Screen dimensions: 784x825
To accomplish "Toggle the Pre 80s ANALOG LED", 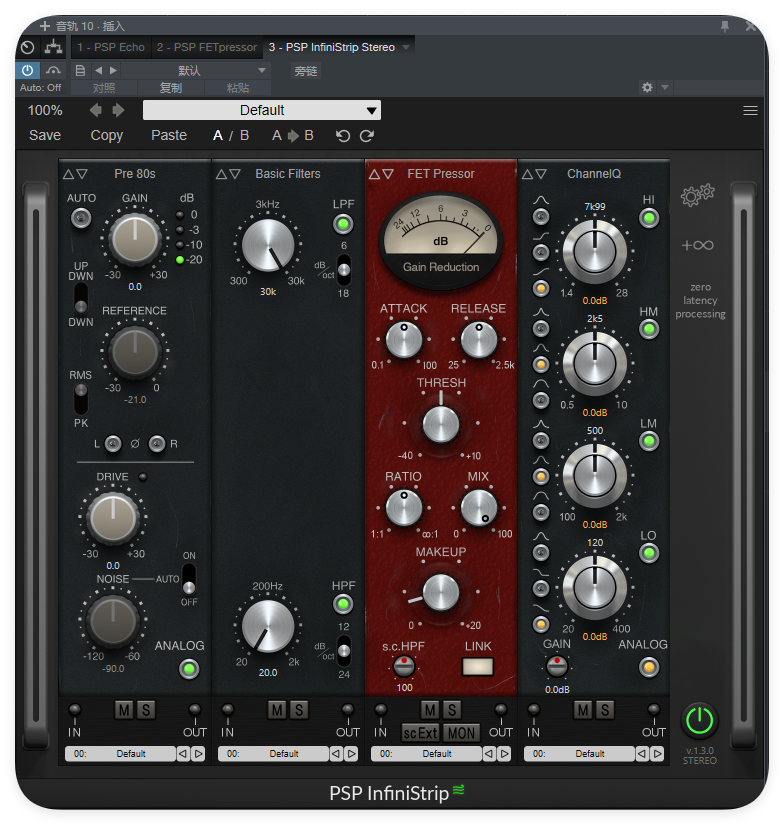I will pos(189,669).
